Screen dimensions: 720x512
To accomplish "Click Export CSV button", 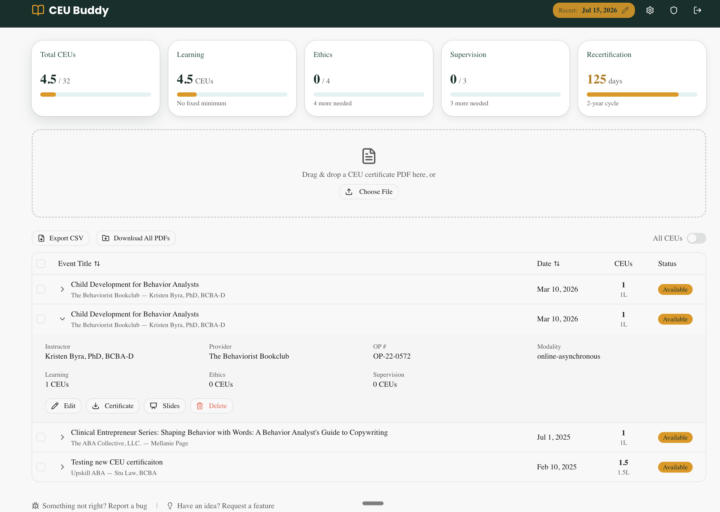I will pos(61,238).
